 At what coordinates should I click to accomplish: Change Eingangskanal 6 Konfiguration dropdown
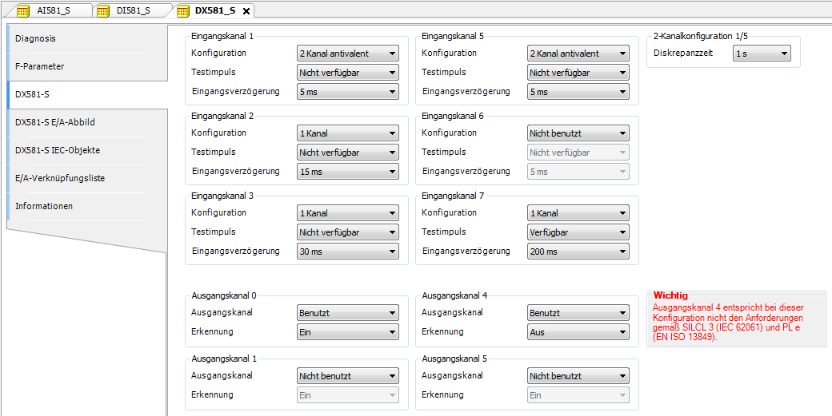point(577,133)
